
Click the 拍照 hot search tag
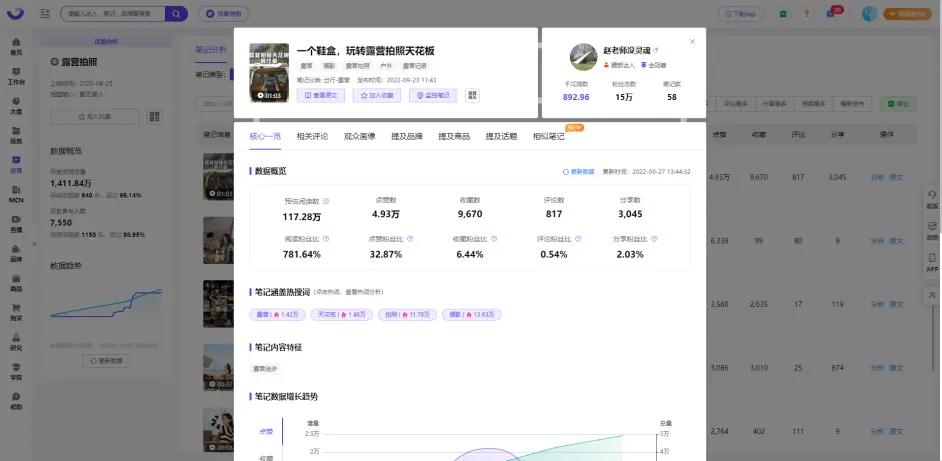408,314
